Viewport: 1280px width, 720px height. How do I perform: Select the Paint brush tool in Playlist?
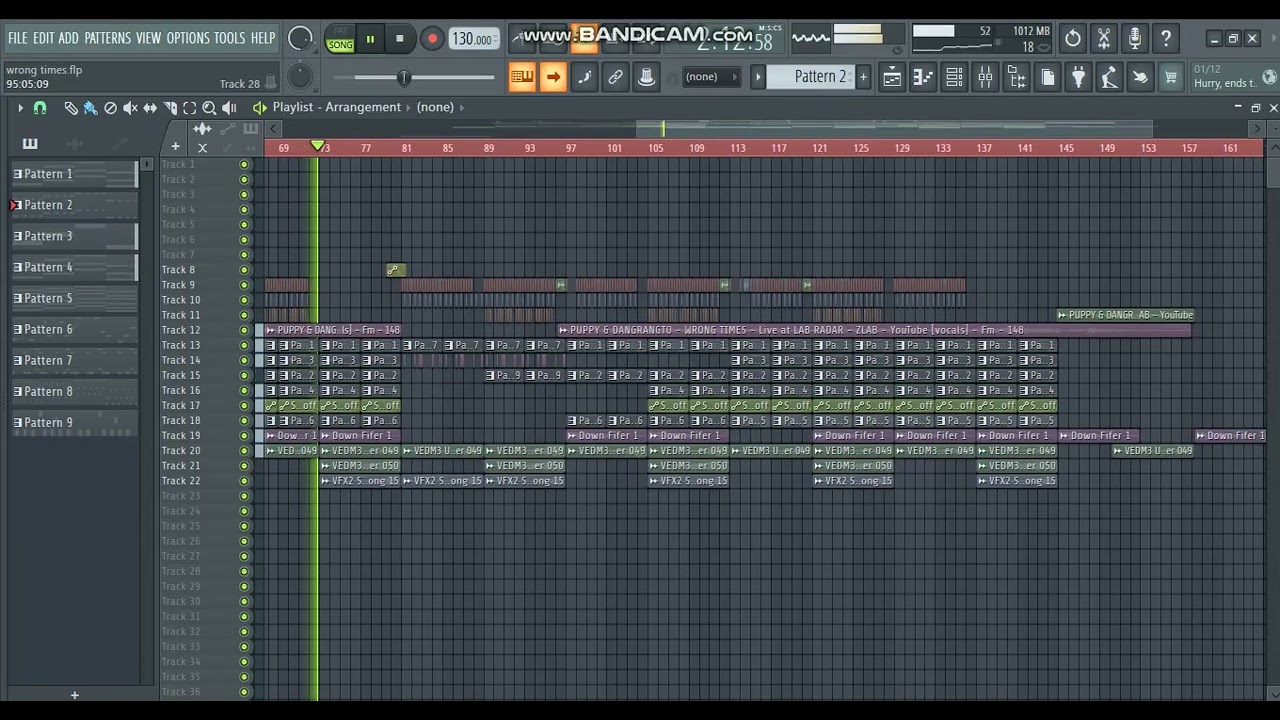pyautogui.click(x=90, y=107)
